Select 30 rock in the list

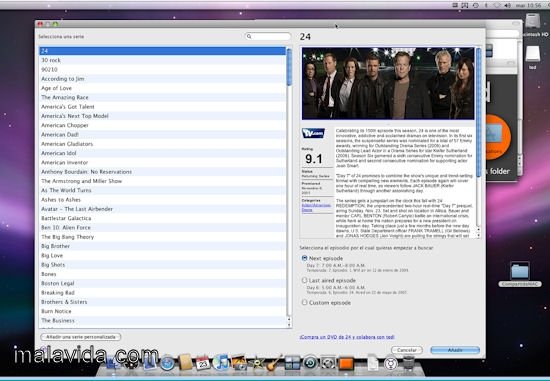162,60
